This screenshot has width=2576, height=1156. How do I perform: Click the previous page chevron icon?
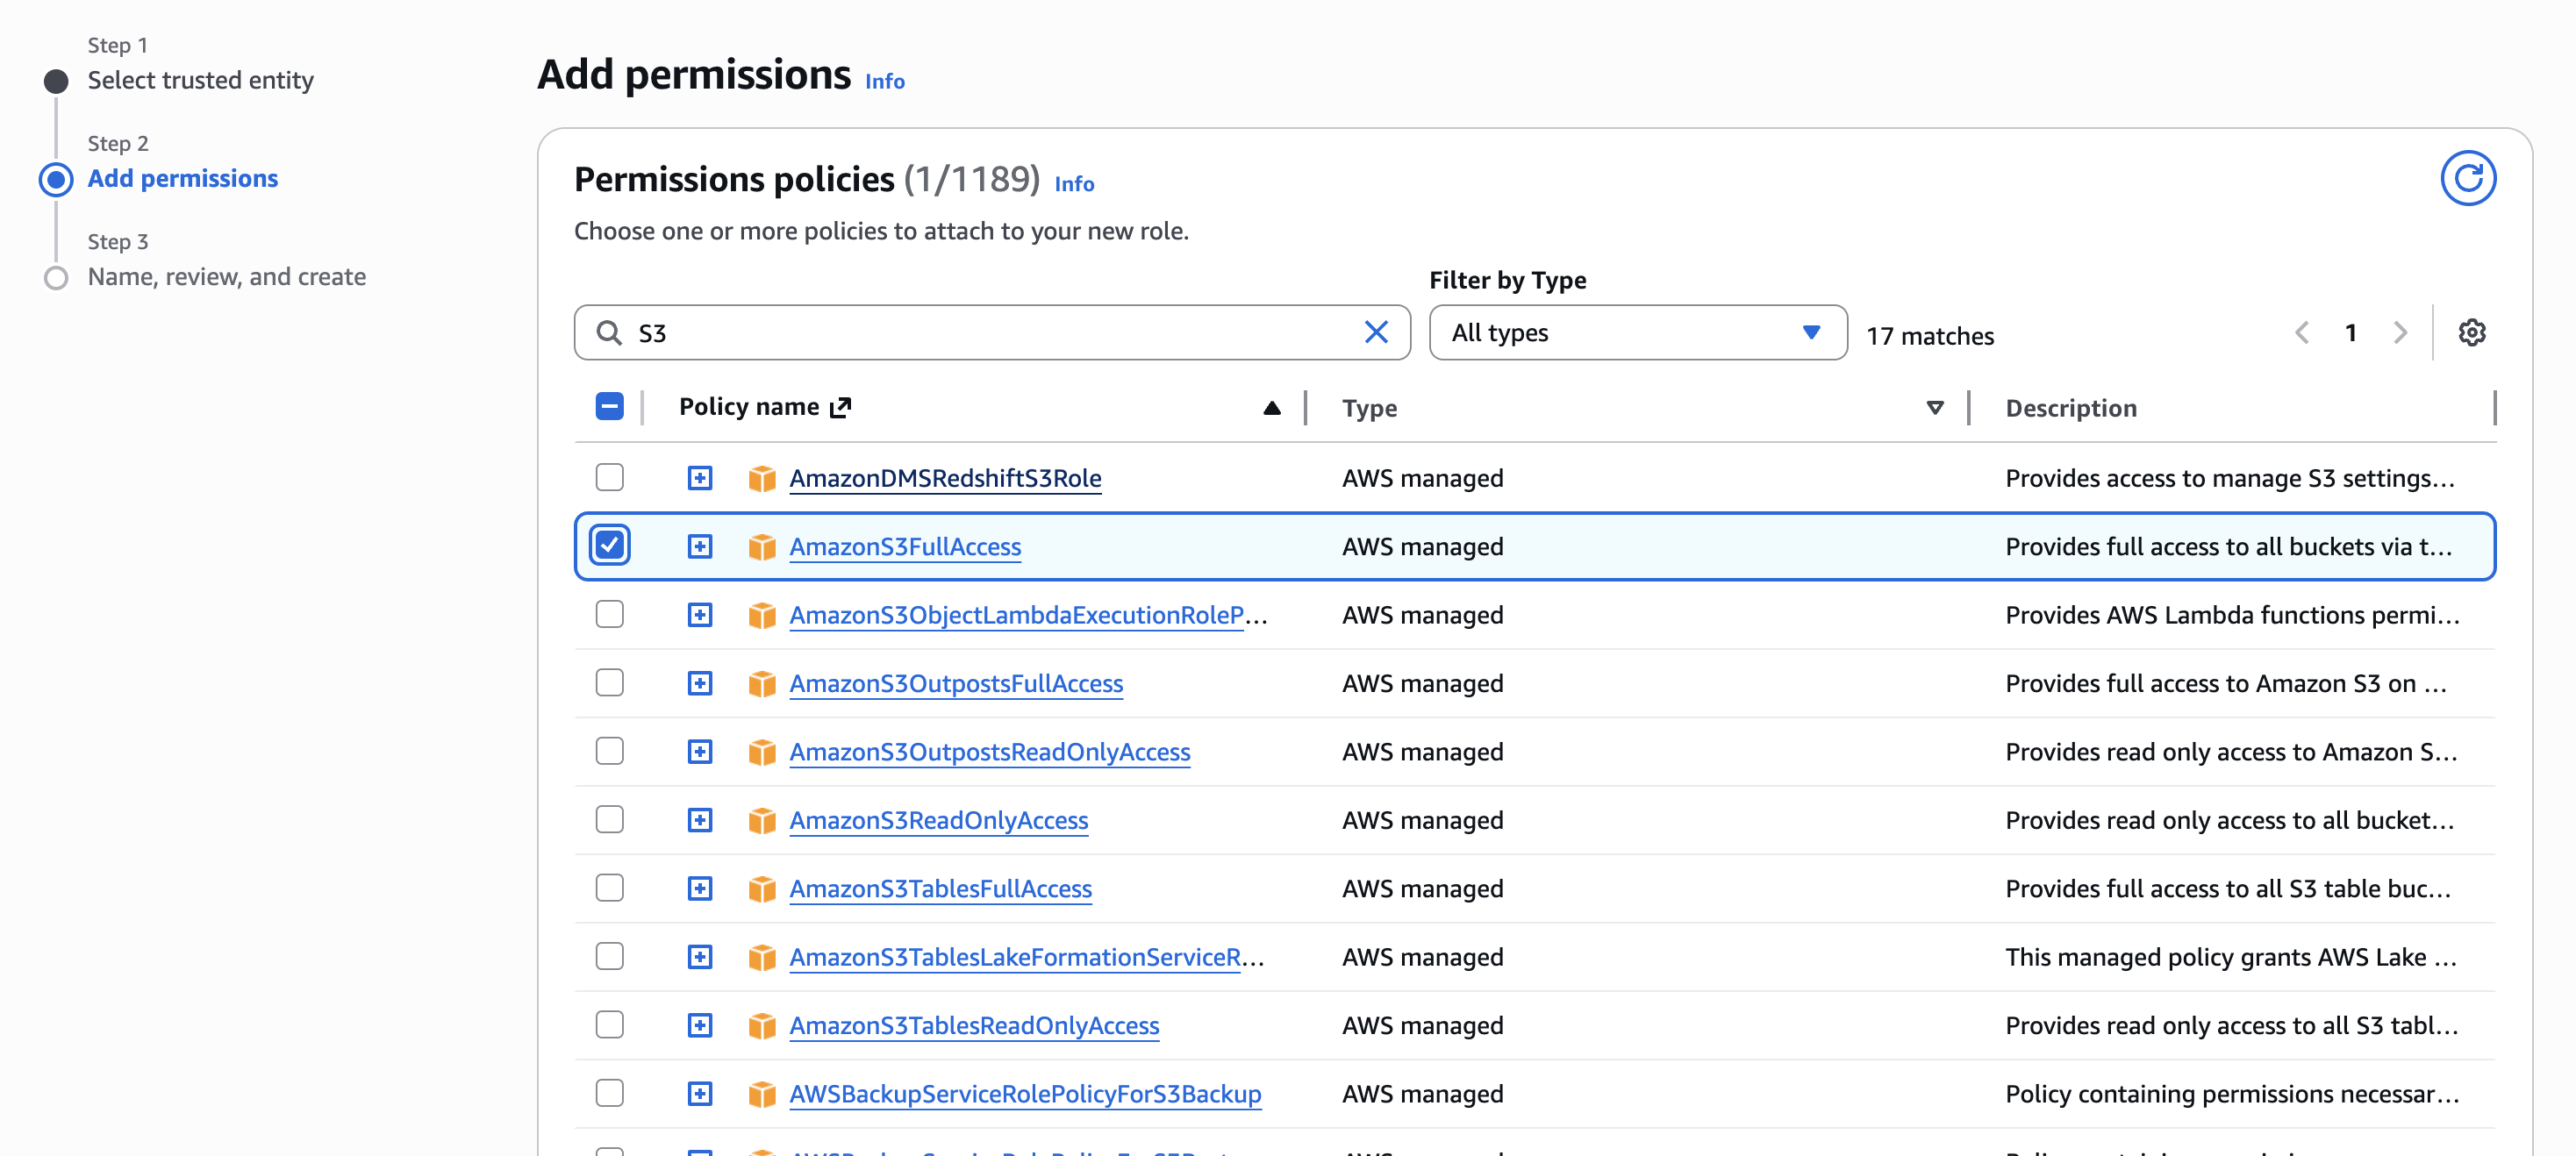[2303, 333]
